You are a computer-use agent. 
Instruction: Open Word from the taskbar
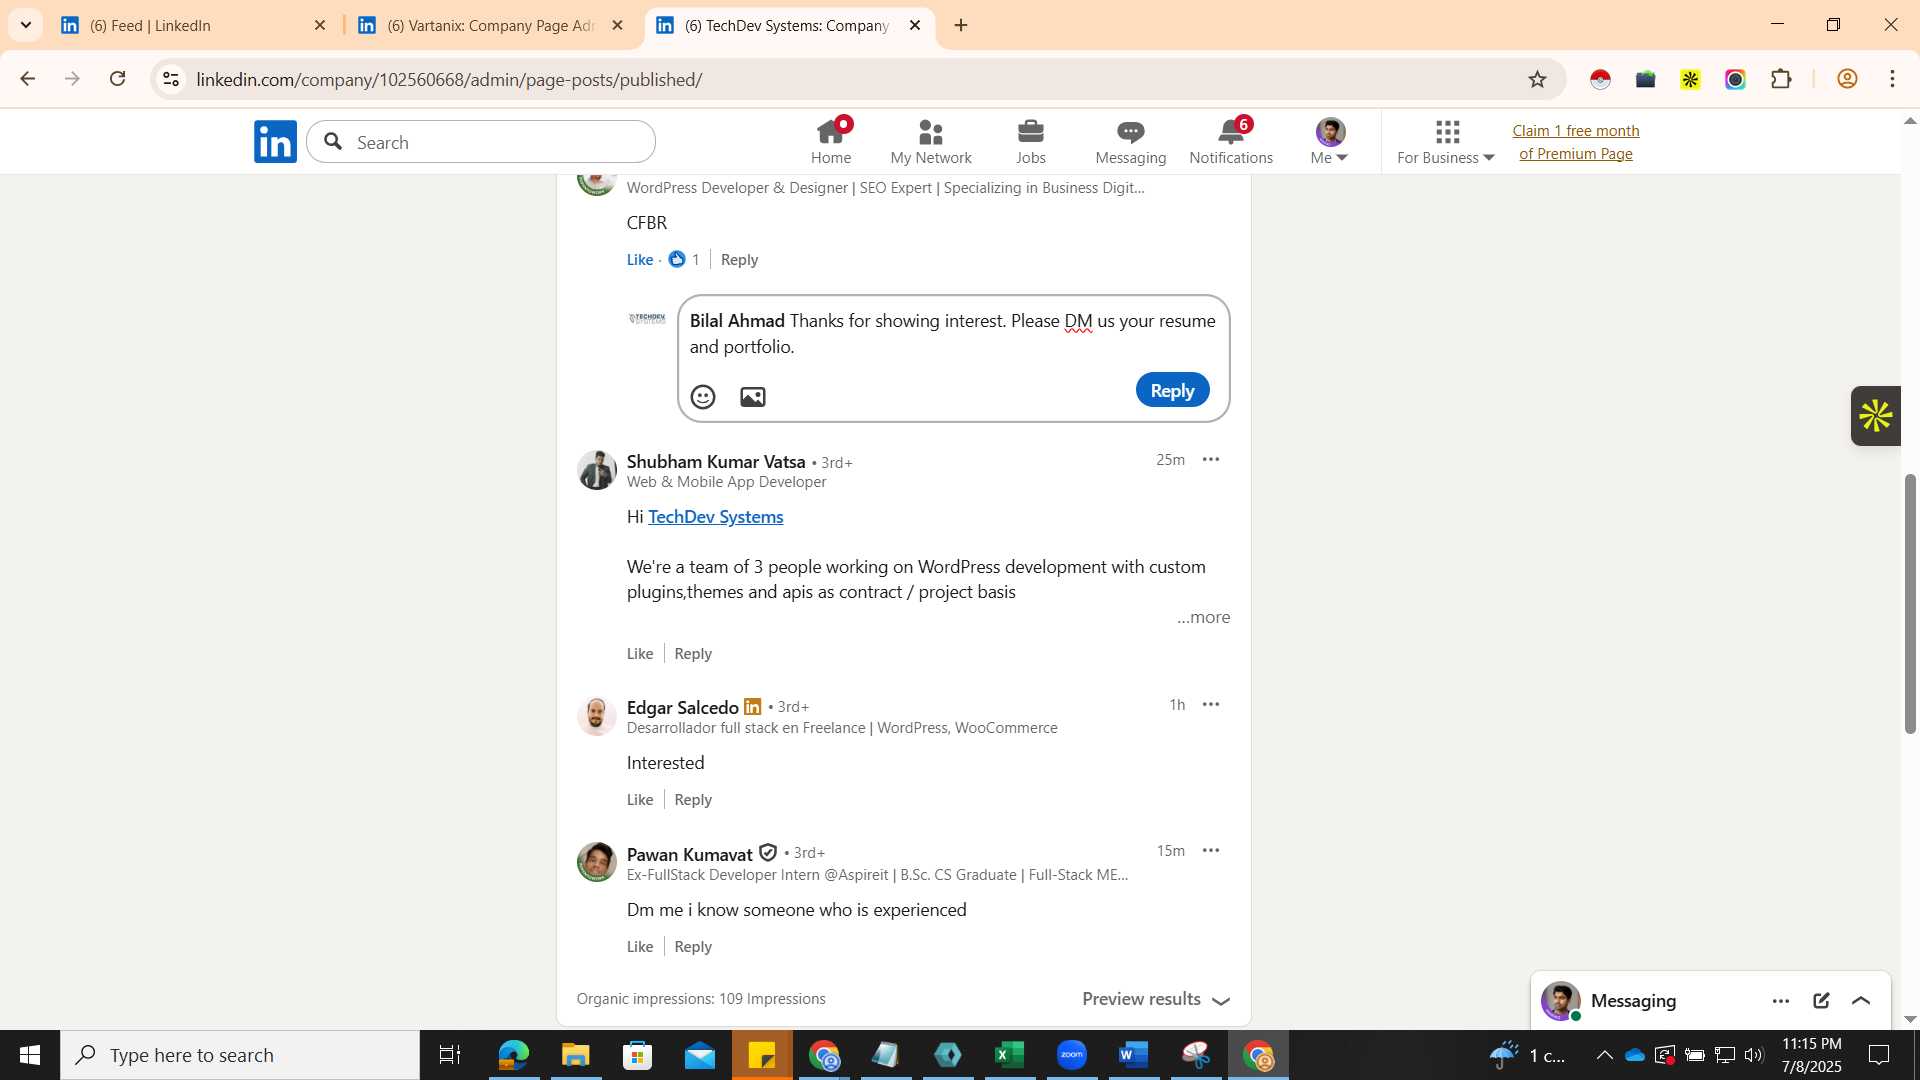pyautogui.click(x=1133, y=1055)
